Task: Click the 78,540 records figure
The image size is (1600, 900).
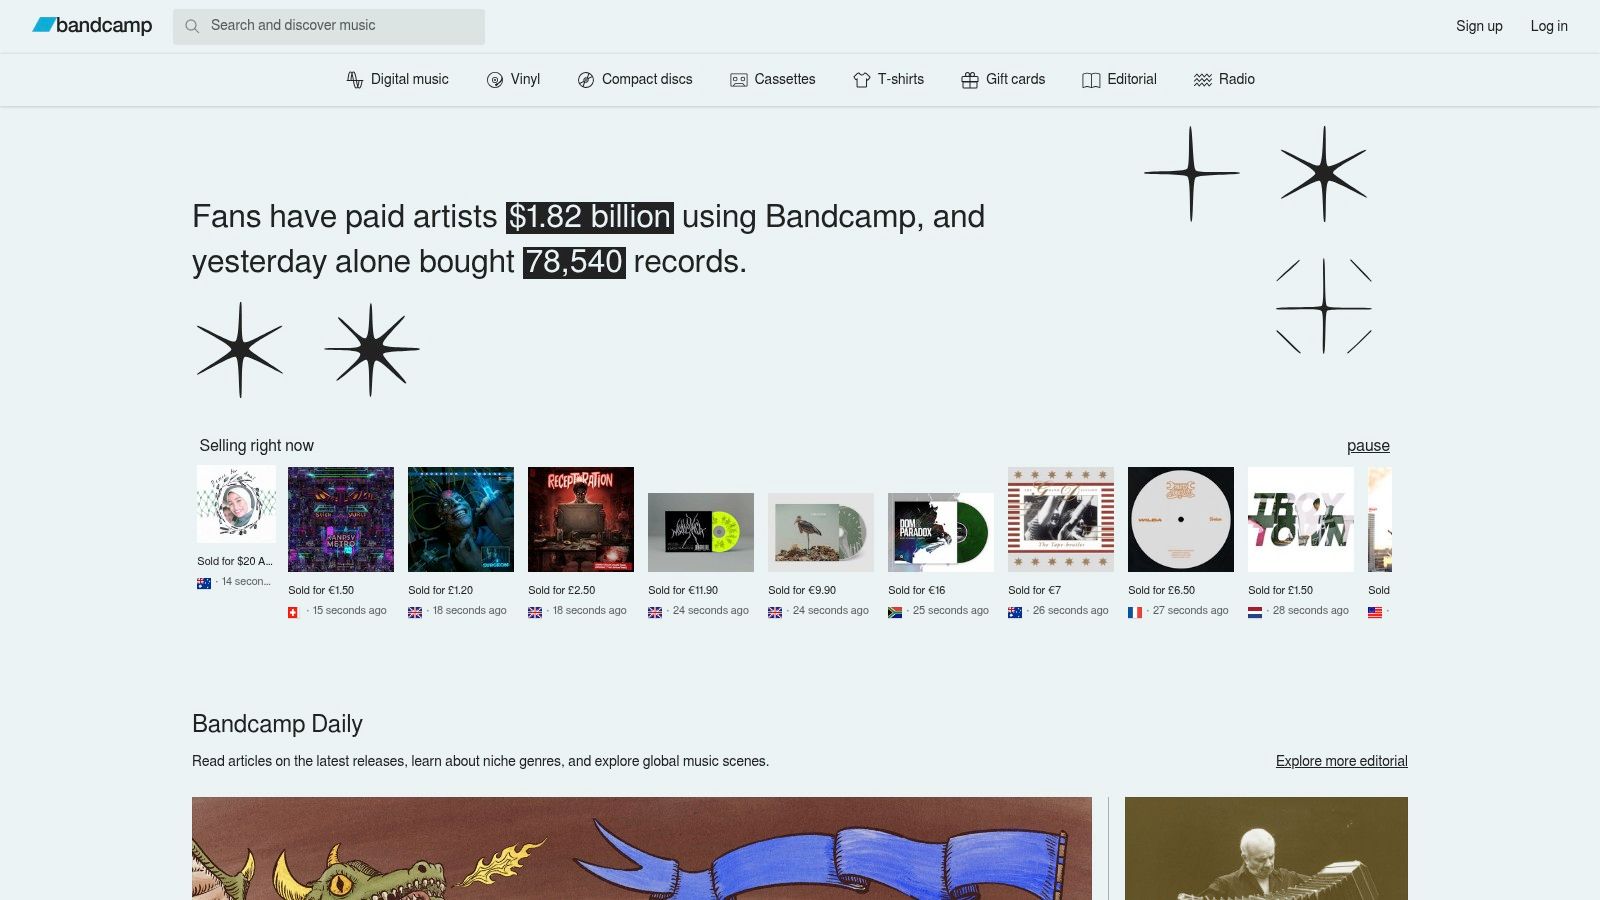Action: pyautogui.click(x=574, y=262)
